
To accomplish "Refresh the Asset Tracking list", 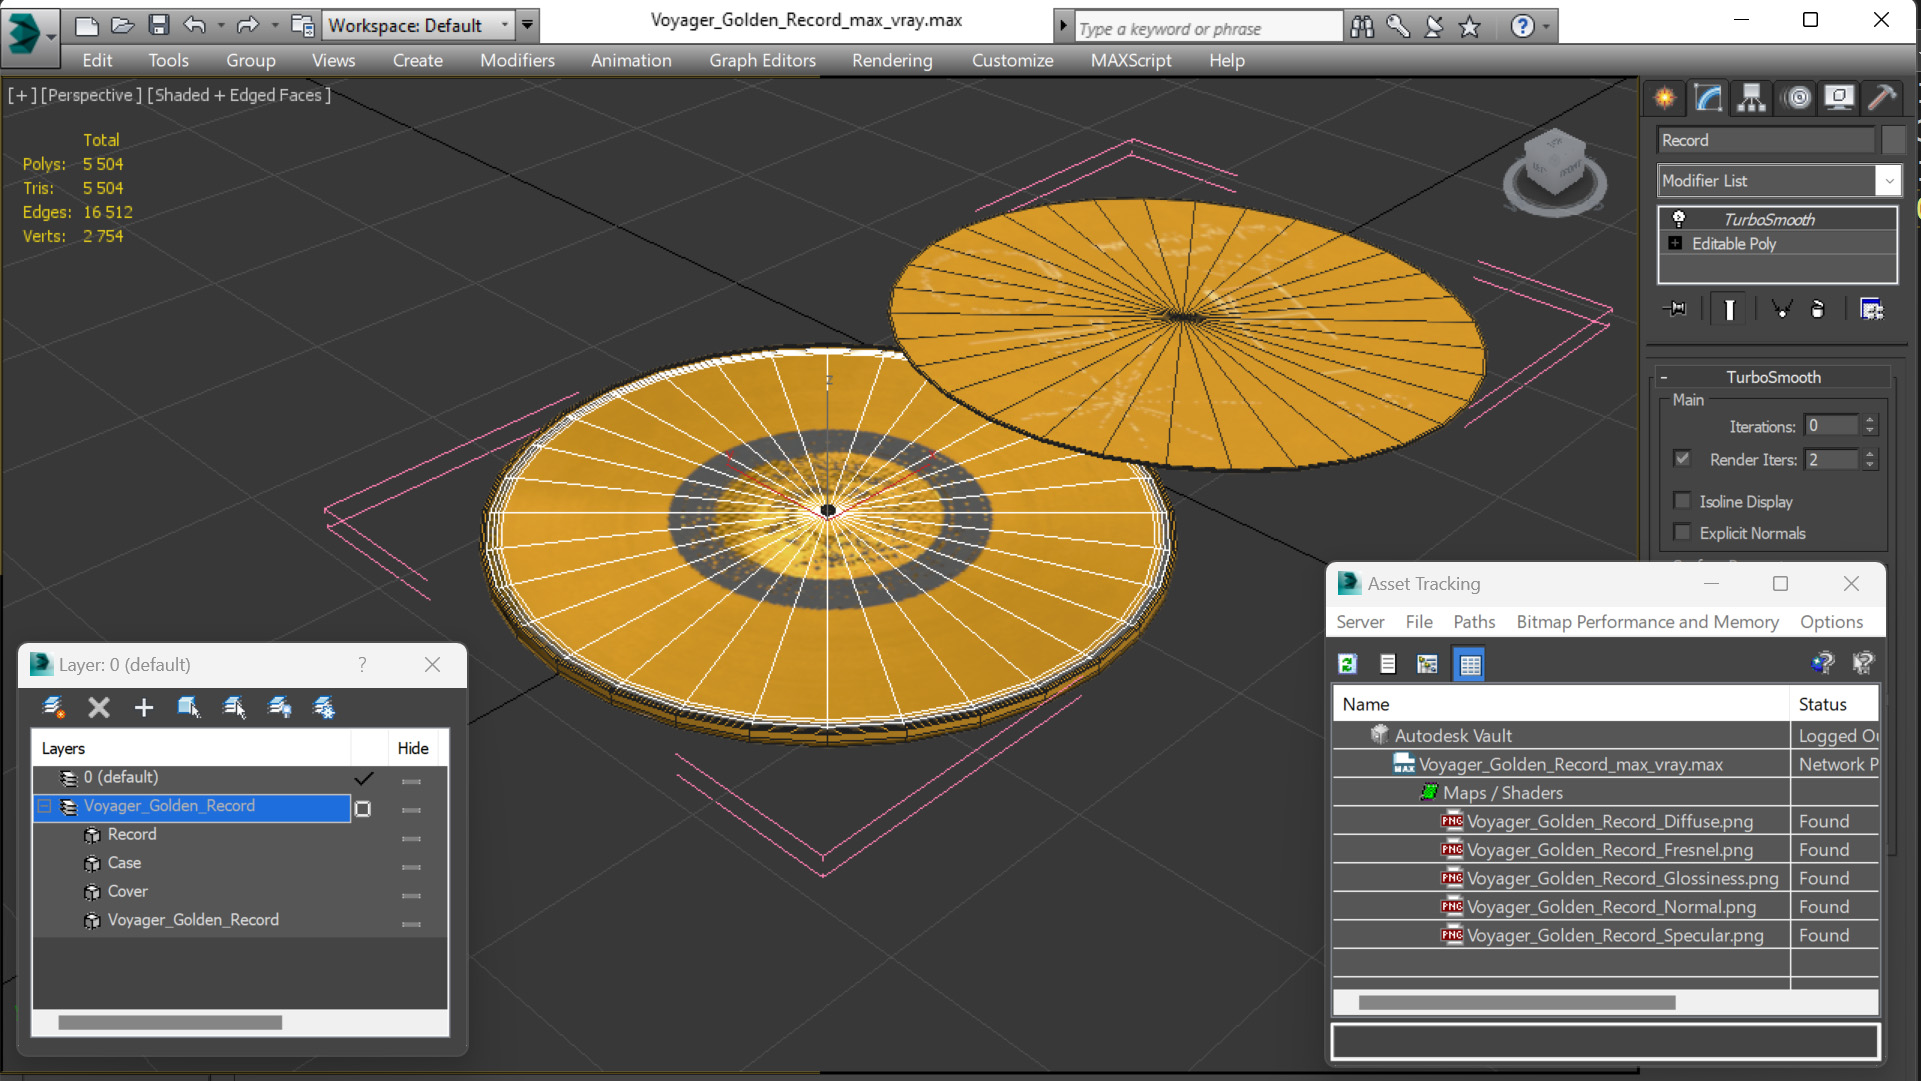I will pyautogui.click(x=1347, y=664).
